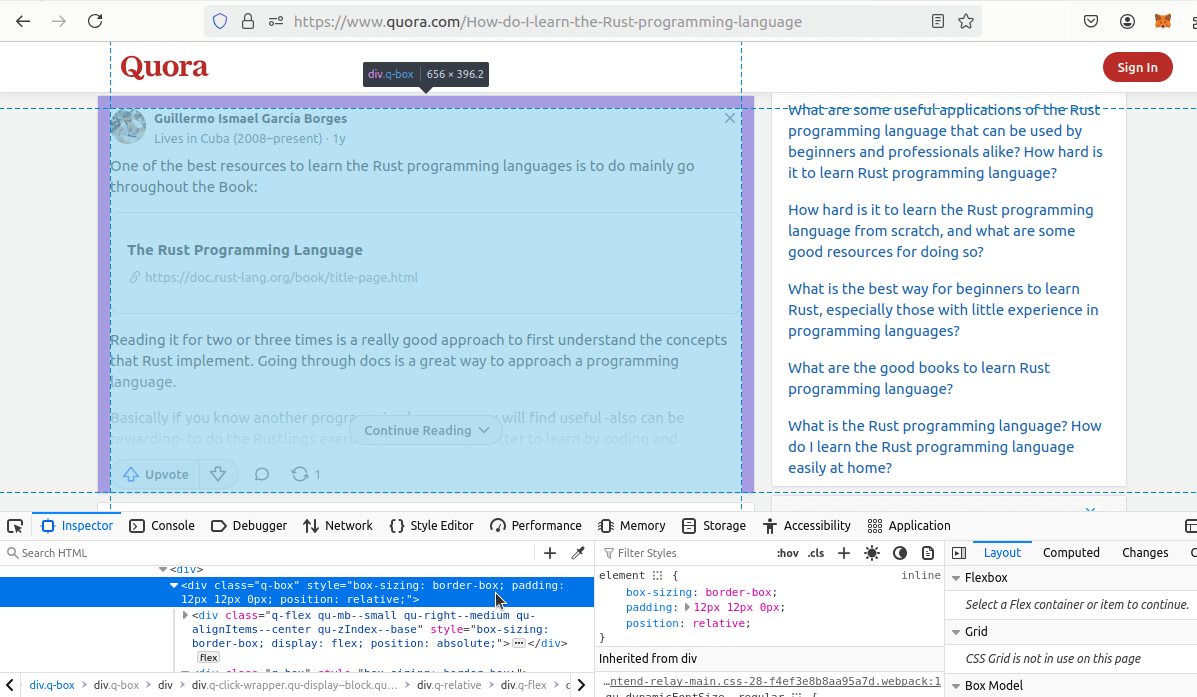Collapse the Box Model section

point(956,686)
